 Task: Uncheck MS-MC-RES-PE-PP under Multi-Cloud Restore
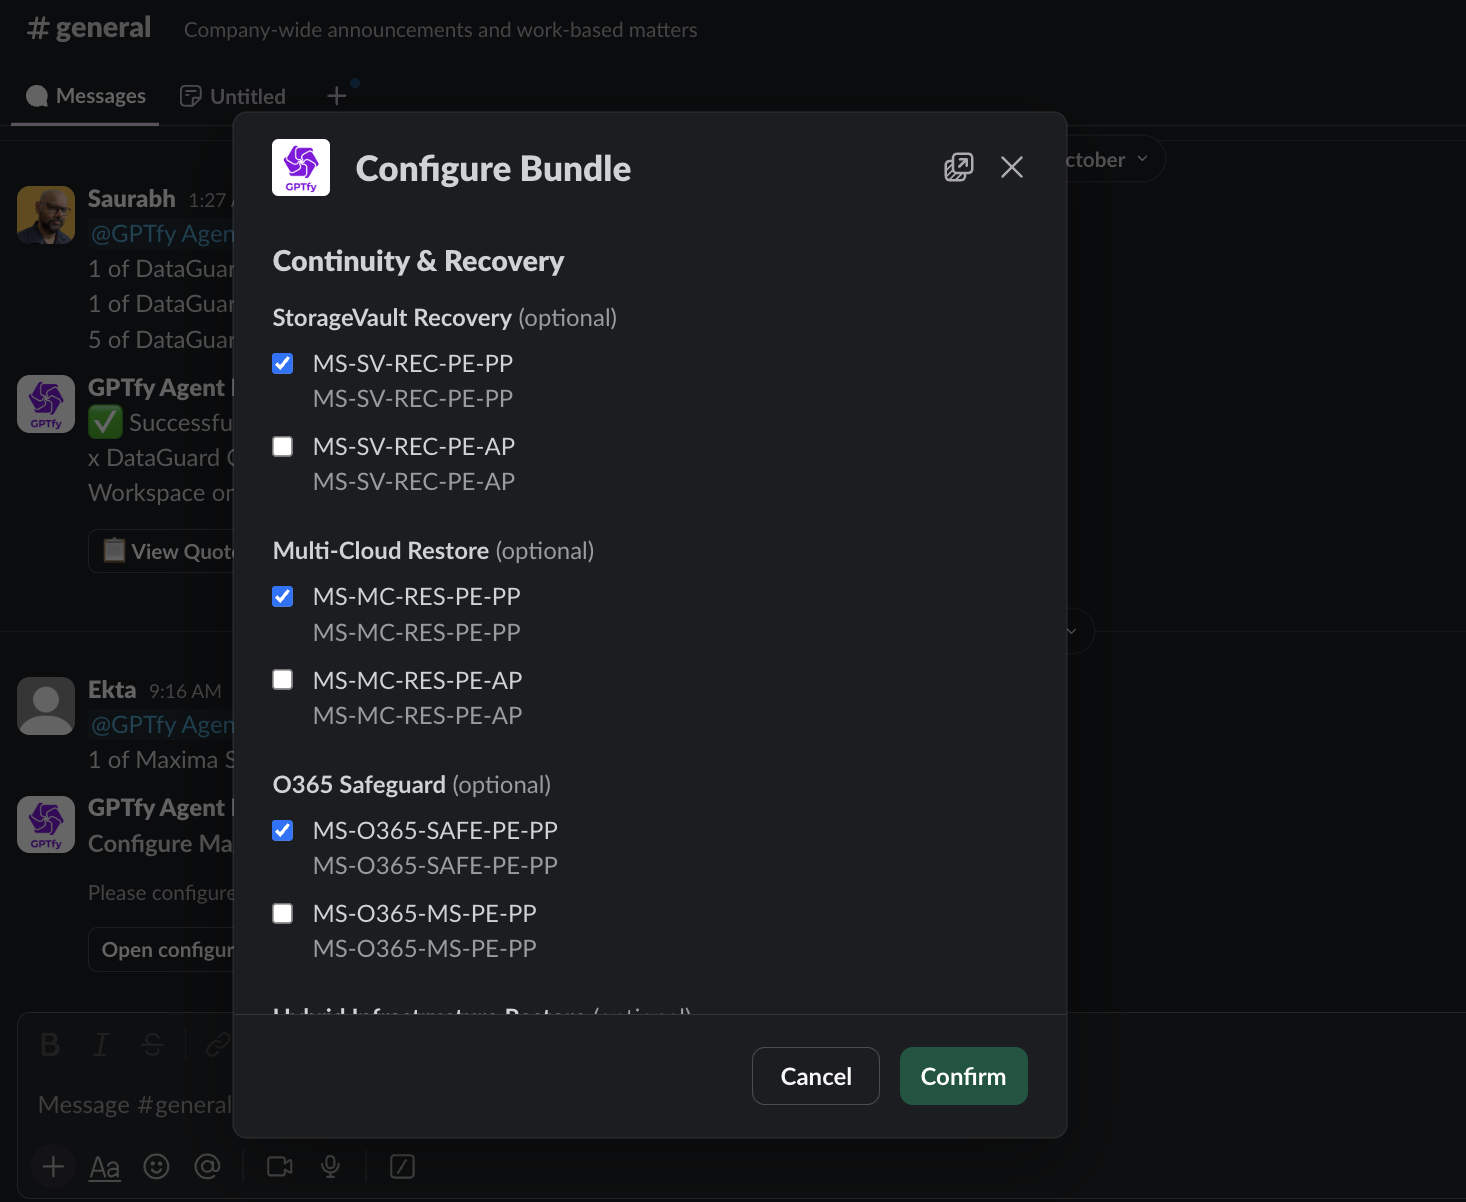(x=282, y=596)
